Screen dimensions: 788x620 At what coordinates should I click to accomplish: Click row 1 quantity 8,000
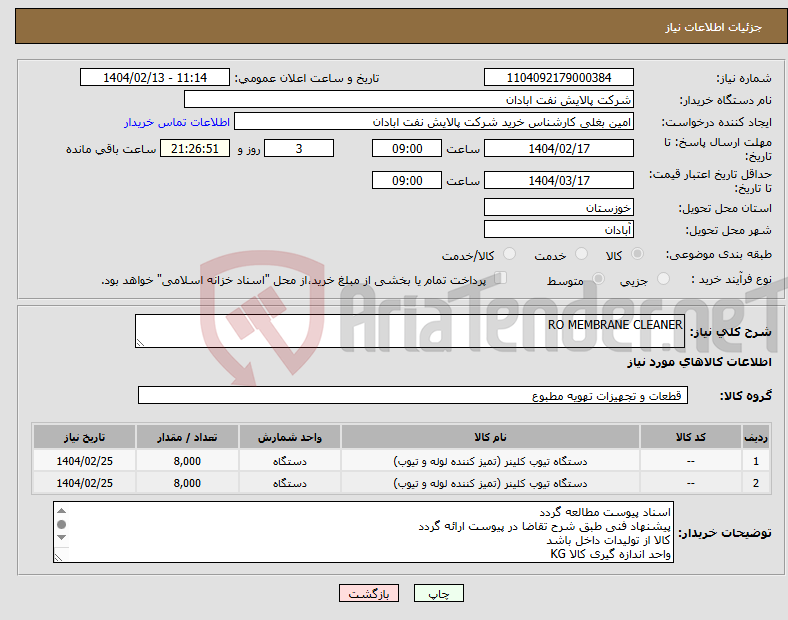tap(187, 461)
